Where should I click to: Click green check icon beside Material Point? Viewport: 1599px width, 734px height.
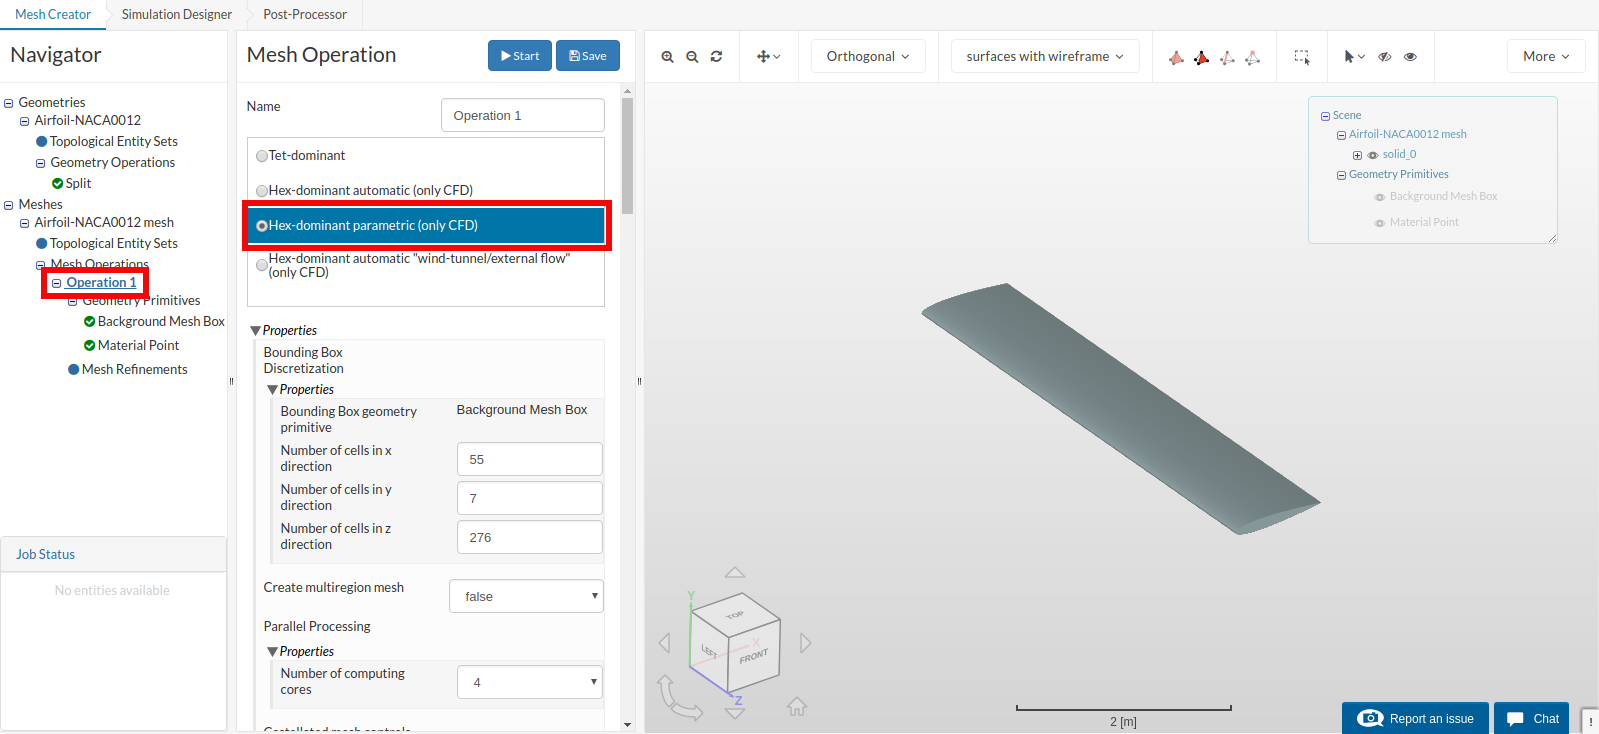coord(89,346)
